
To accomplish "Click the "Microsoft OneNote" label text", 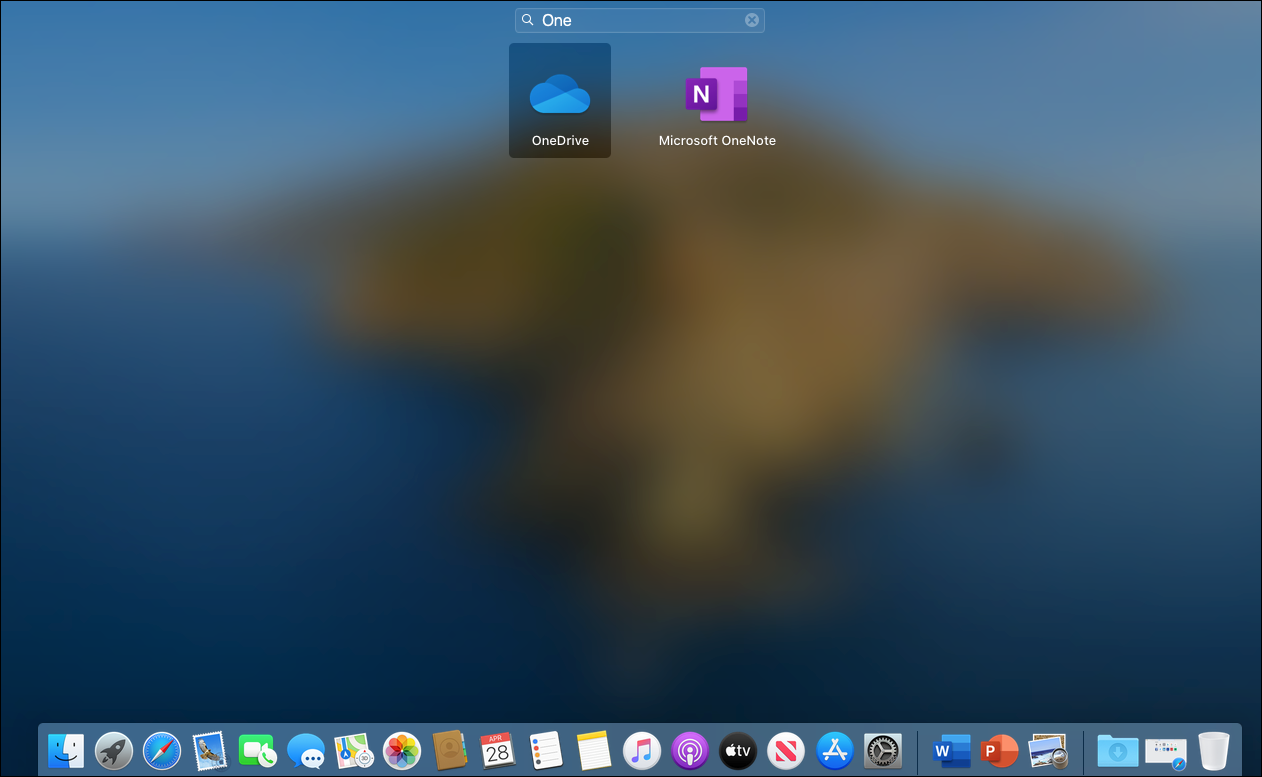I will click(717, 141).
